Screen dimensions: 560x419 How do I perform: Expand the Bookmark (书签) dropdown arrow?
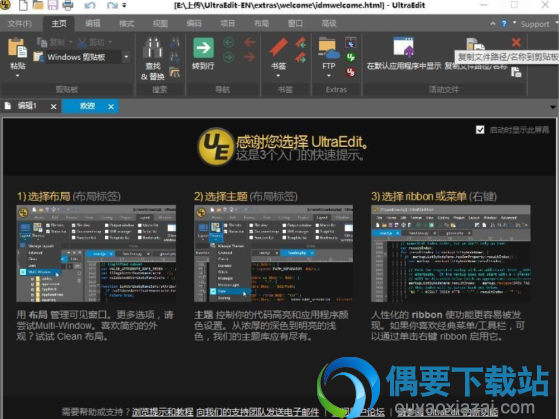point(278,76)
